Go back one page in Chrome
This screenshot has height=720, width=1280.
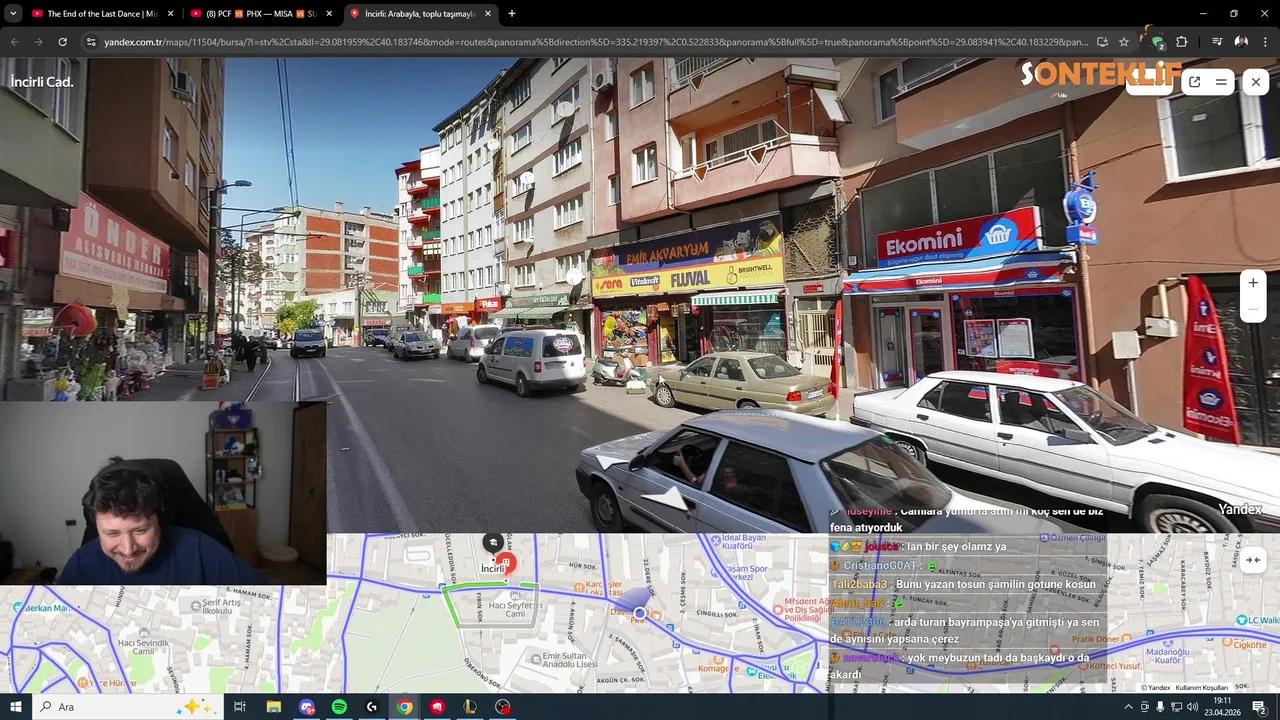coord(14,42)
